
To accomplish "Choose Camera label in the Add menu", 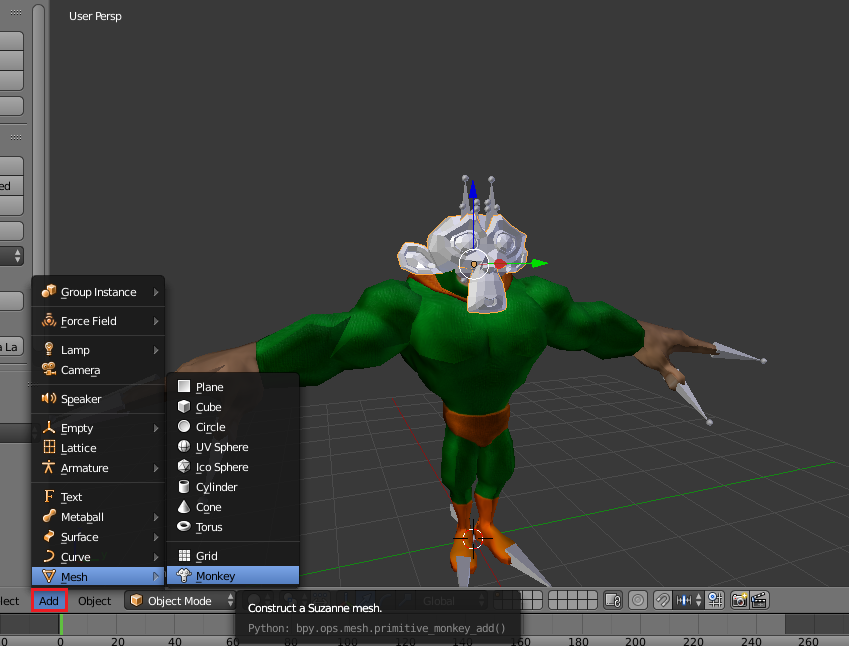I will click(81, 370).
